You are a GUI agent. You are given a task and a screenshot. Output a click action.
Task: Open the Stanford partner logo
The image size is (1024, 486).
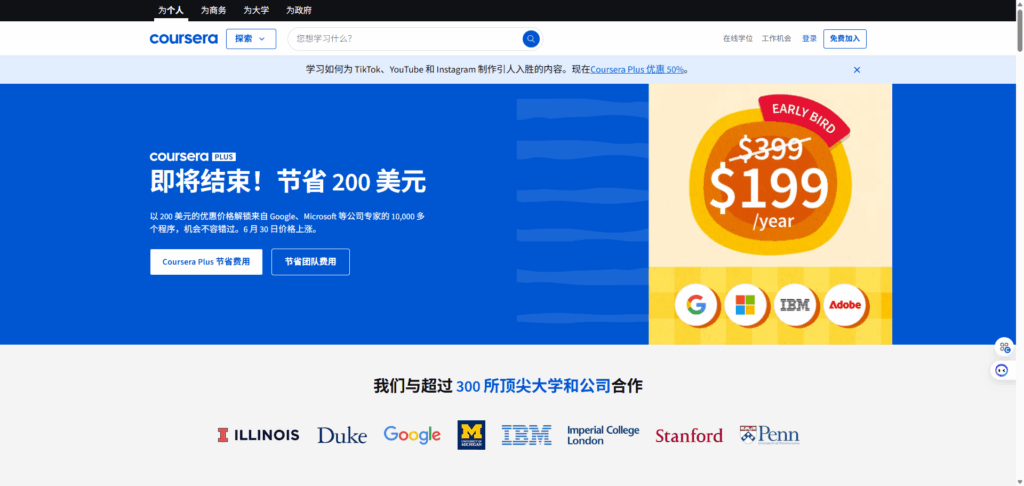[x=689, y=436]
